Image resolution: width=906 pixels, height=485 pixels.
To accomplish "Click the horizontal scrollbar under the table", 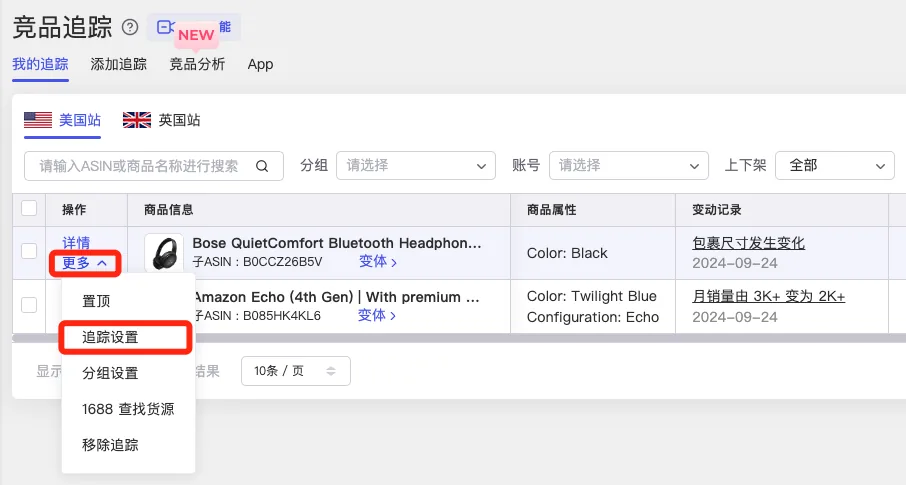I will 459,338.
